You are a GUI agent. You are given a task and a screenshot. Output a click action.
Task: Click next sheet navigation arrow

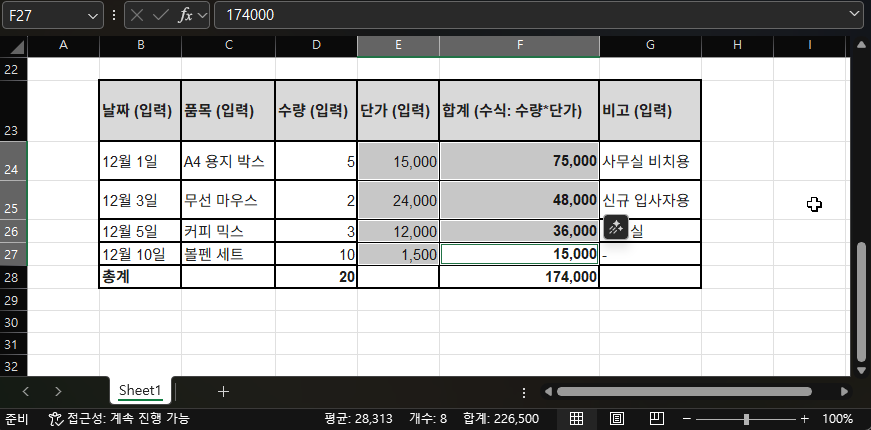tap(58, 392)
